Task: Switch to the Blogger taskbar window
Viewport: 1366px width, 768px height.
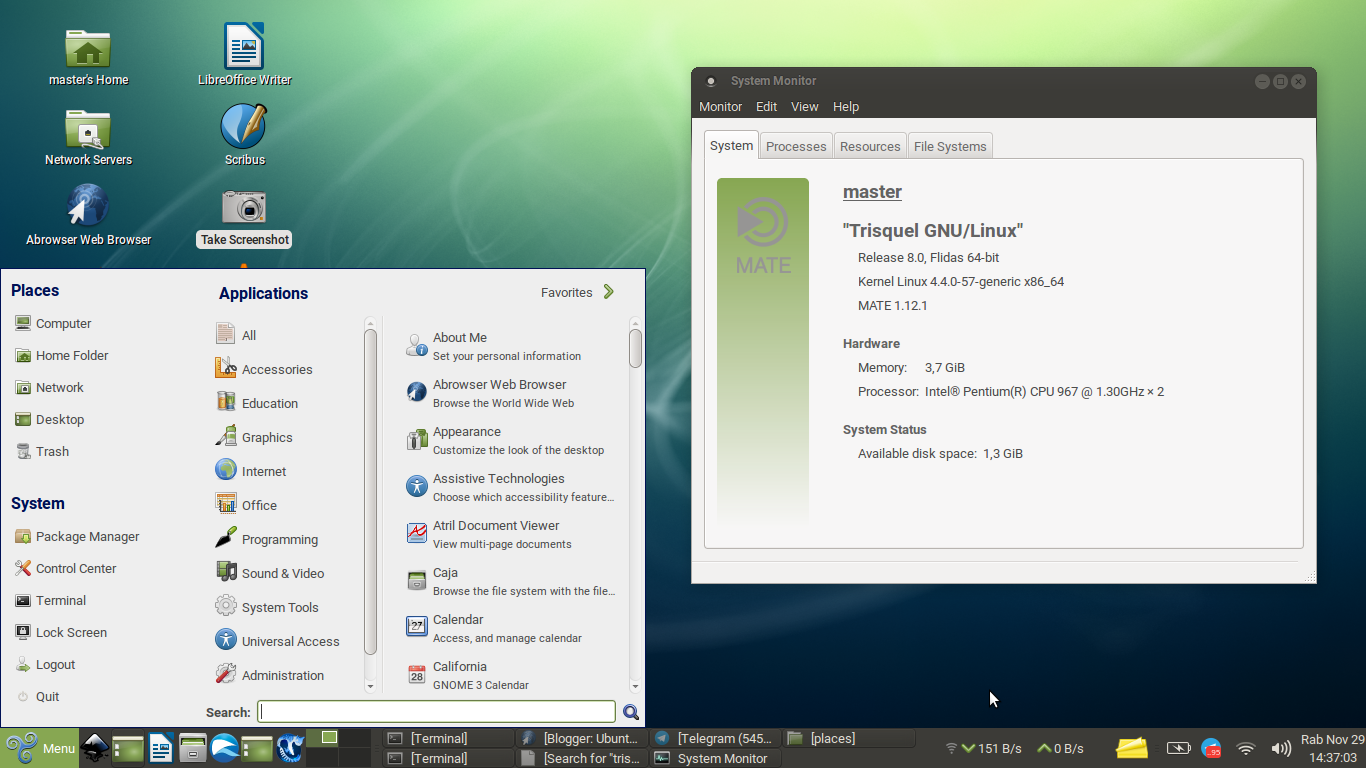Action: click(x=581, y=738)
